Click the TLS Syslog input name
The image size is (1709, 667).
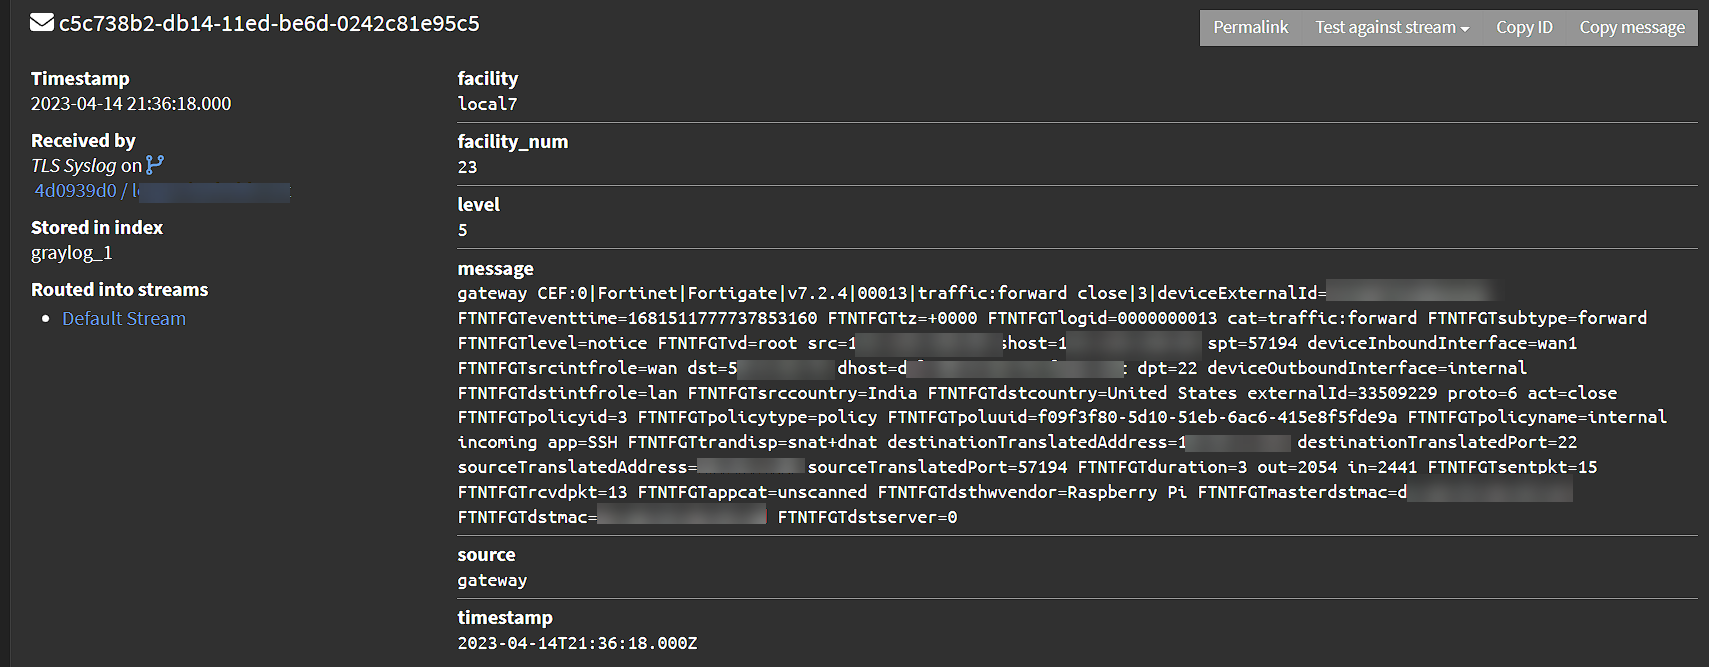(x=73, y=165)
